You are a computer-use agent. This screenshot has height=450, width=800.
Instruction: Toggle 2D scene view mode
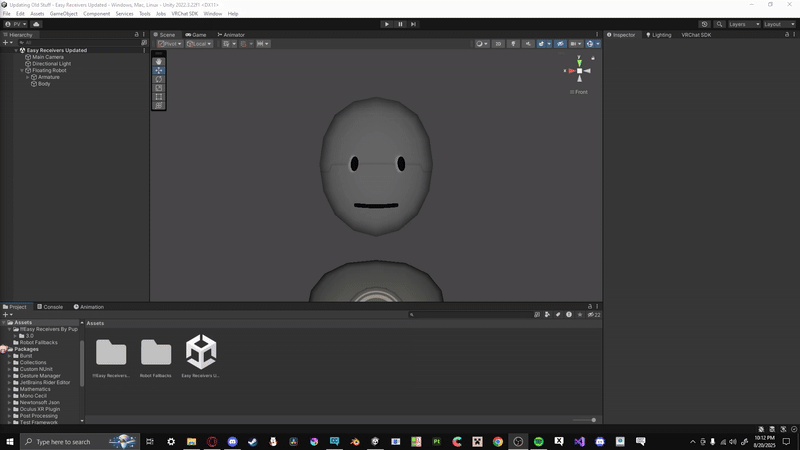coord(498,44)
